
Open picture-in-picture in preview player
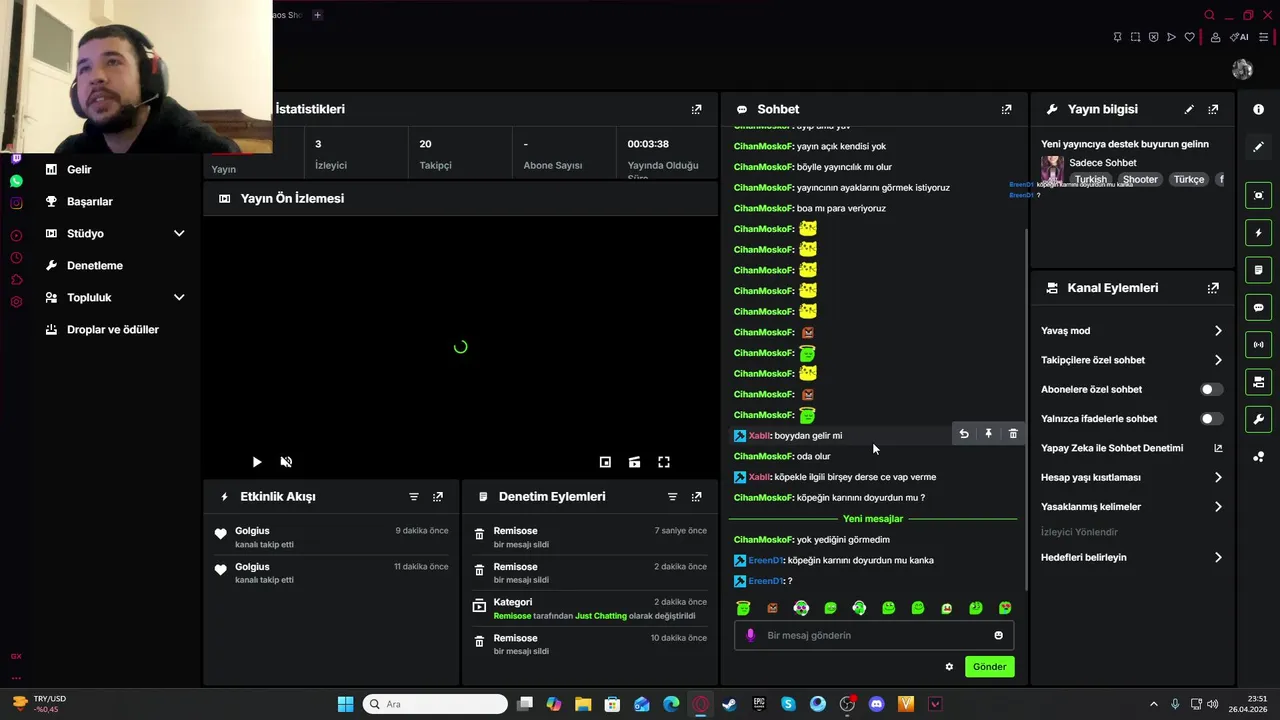(605, 462)
